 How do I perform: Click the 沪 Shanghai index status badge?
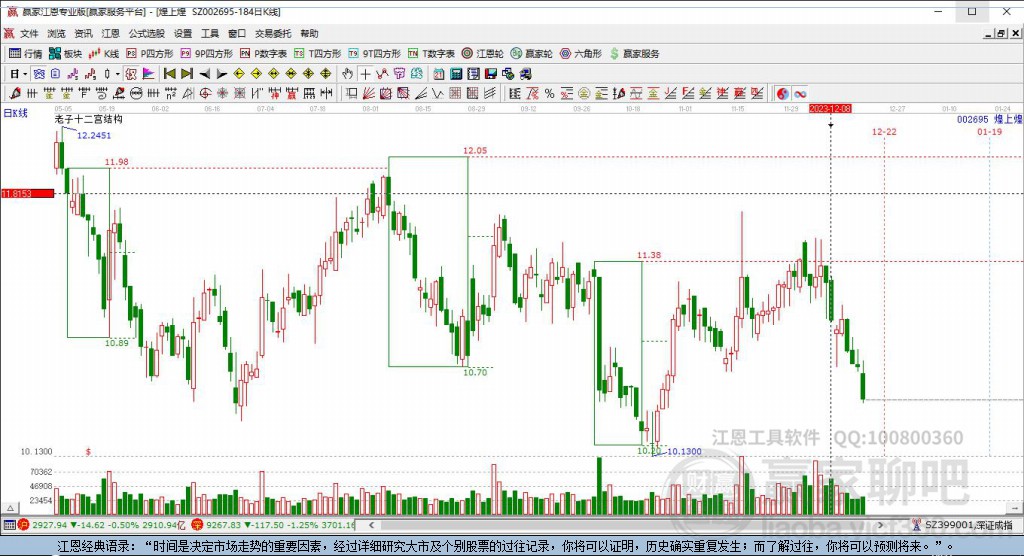coord(23,525)
